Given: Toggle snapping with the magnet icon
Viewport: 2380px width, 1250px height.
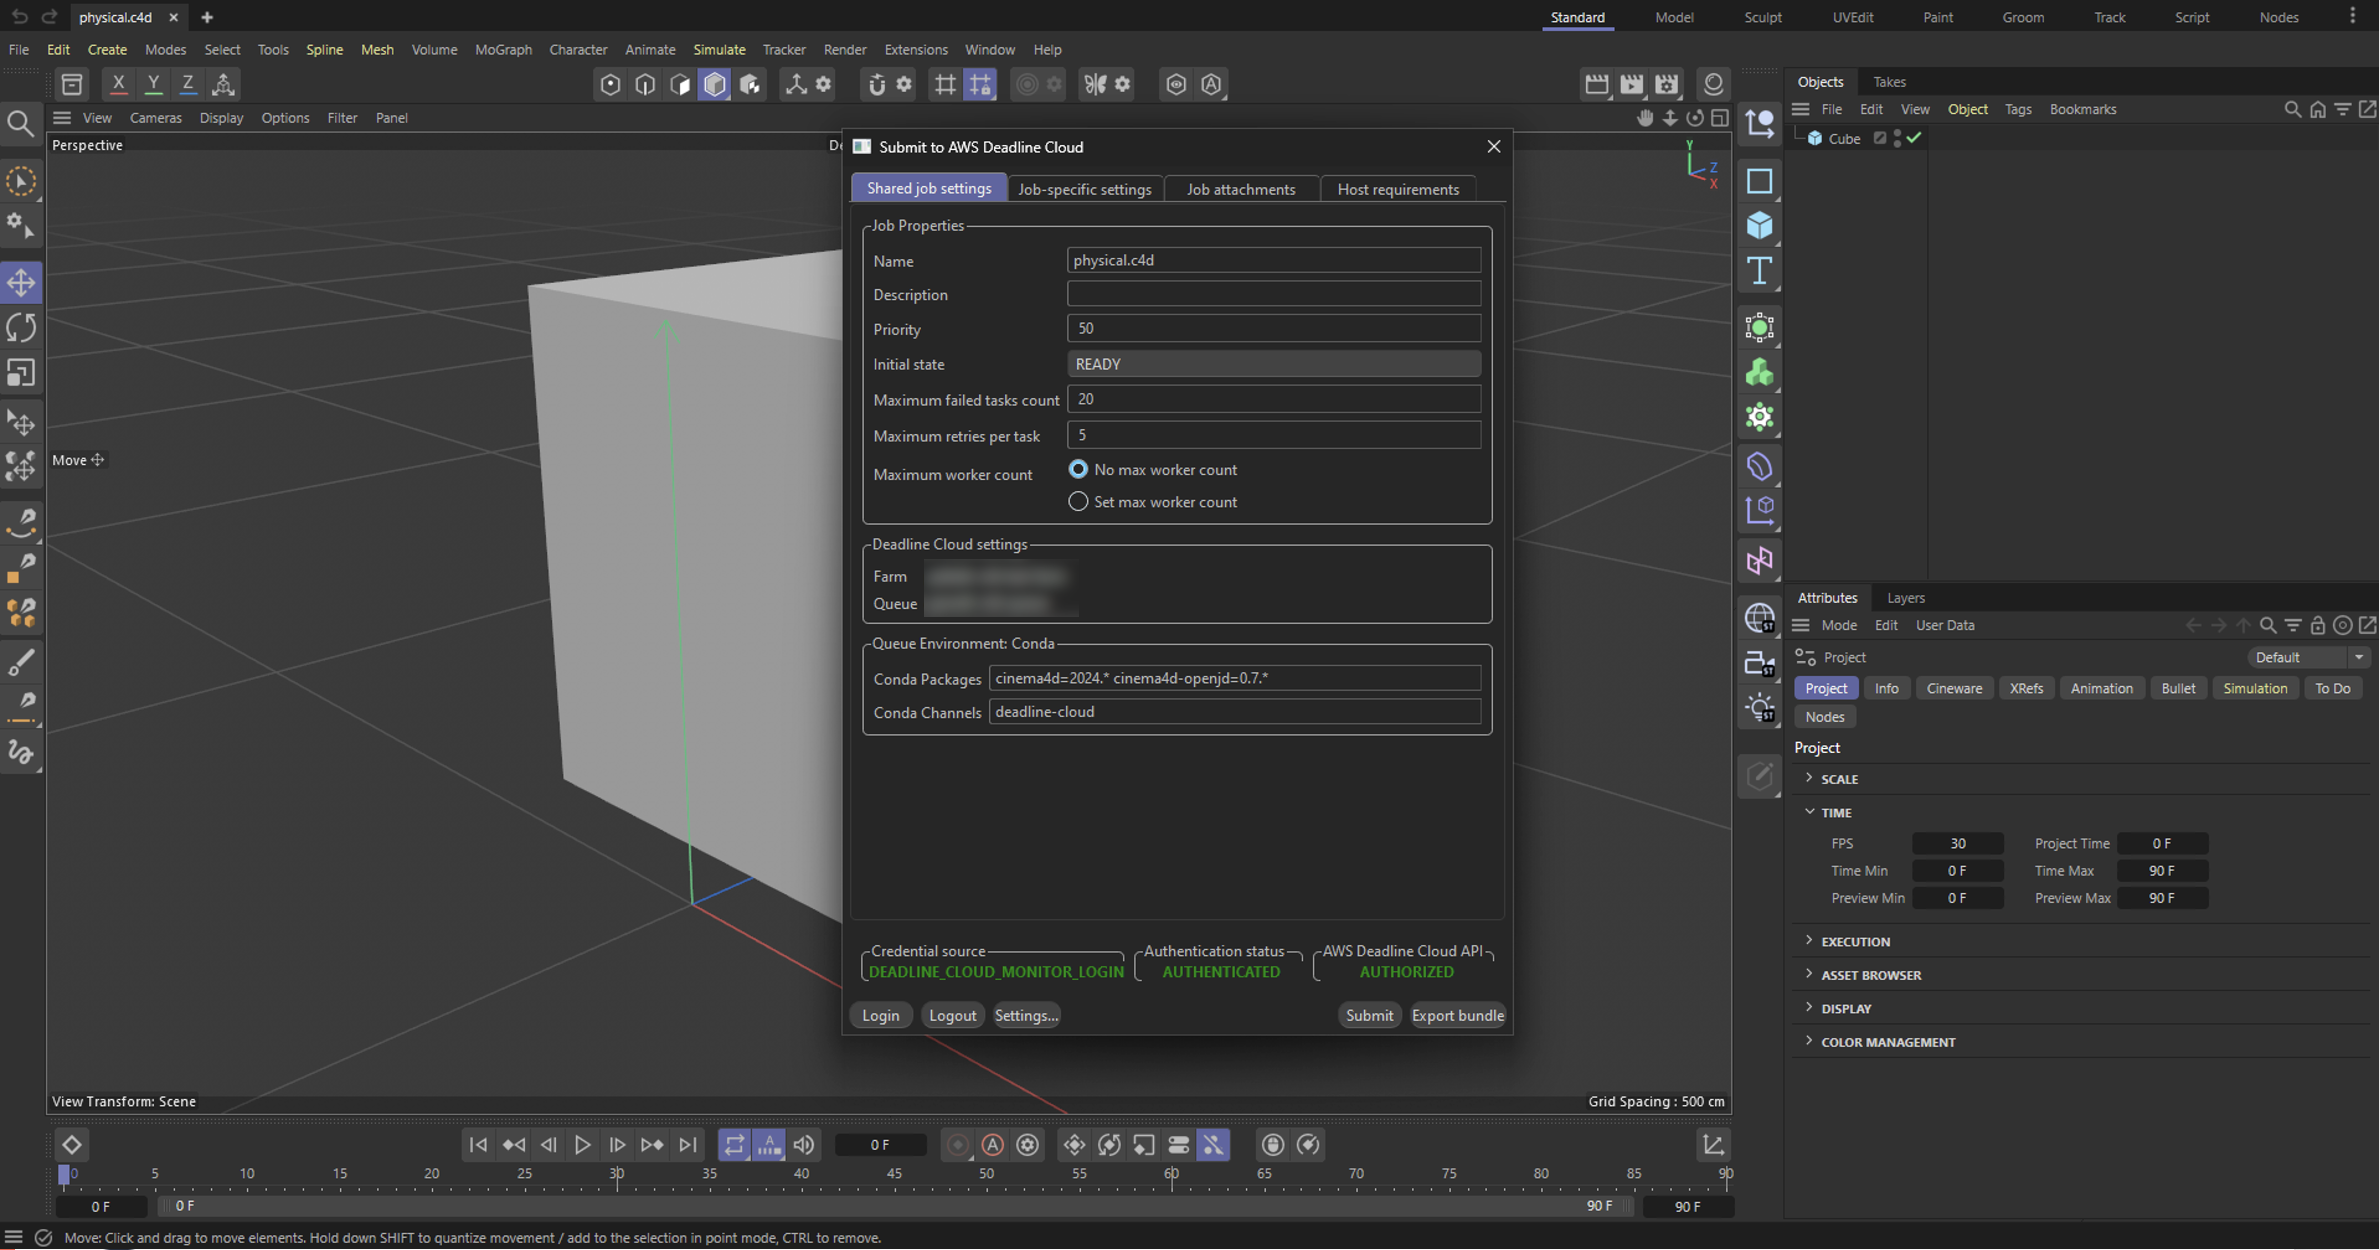Looking at the screenshot, I should [877, 84].
